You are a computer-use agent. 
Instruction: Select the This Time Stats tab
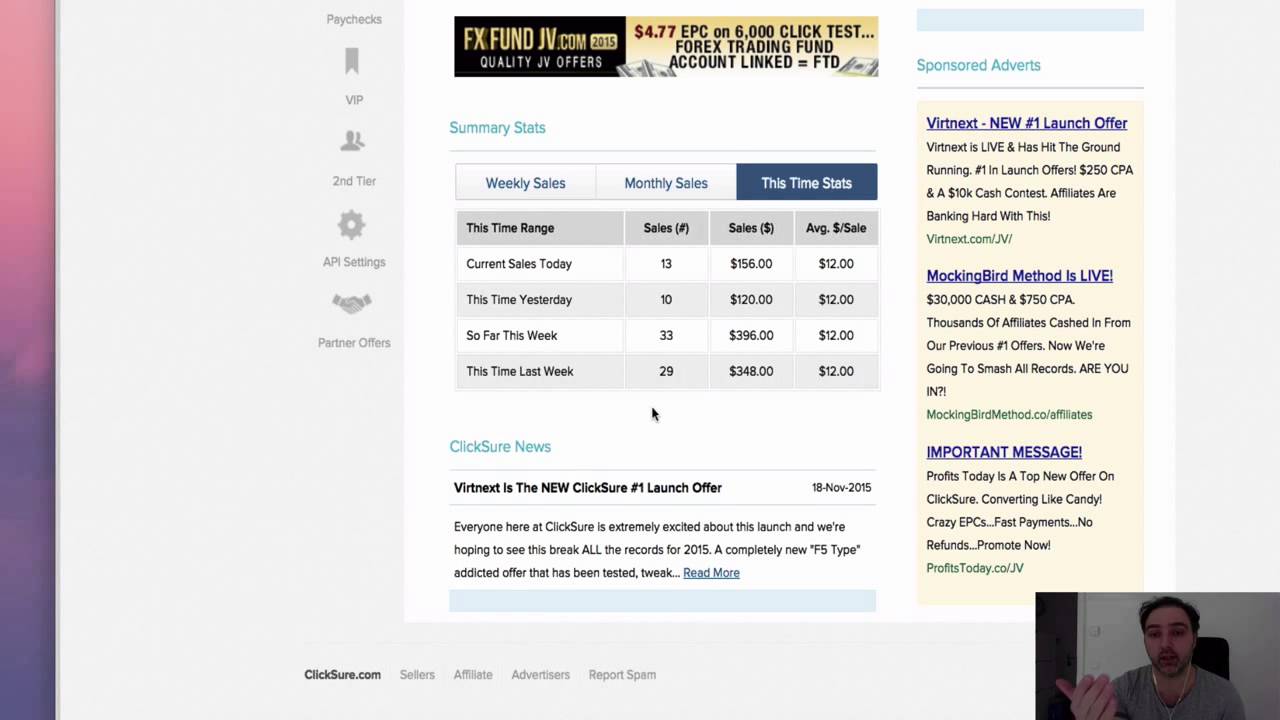(806, 183)
